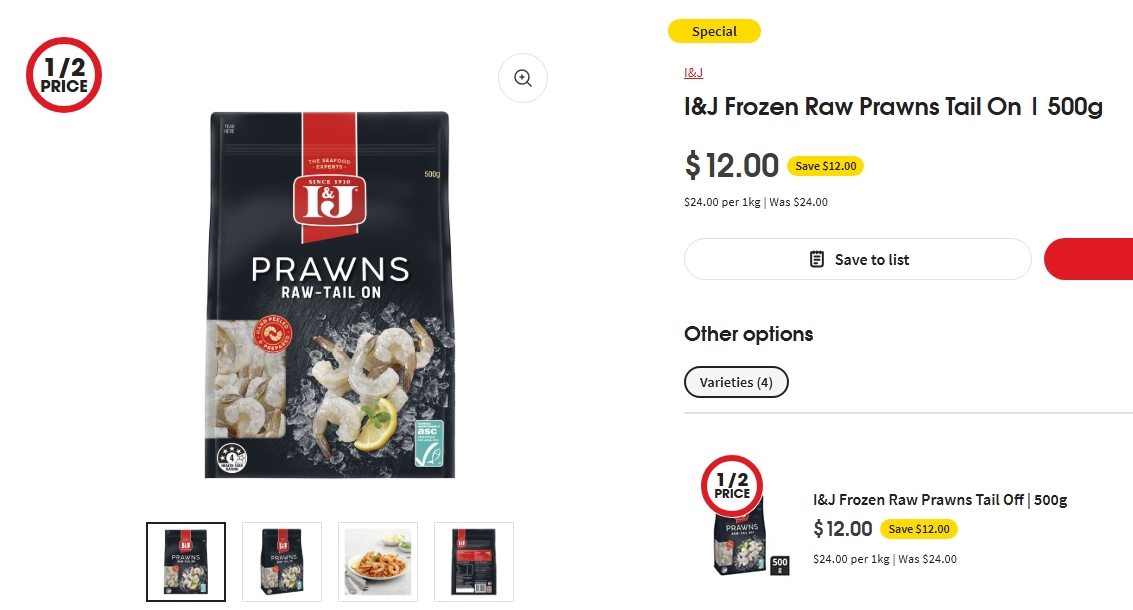The image size is (1133, 610).
Task: Select the first front-of-pack thumbnail
Action: [186, 562]
